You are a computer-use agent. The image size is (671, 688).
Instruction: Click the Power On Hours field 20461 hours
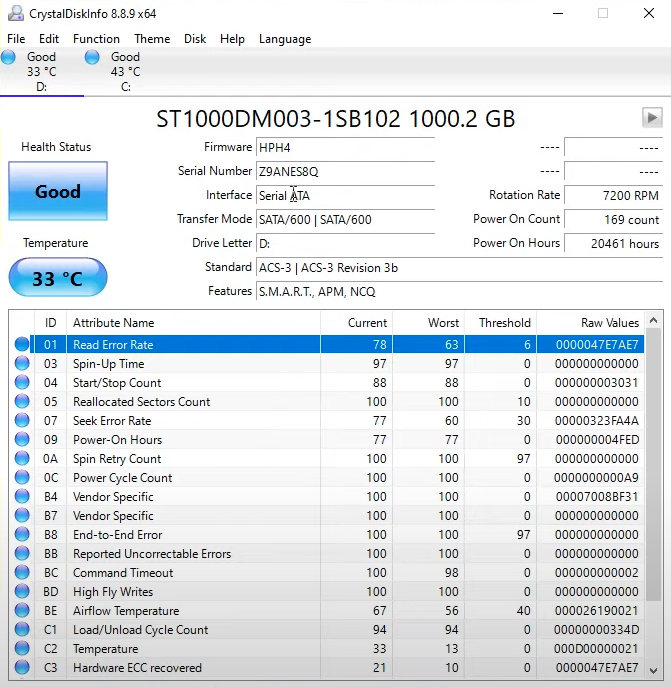614,243
